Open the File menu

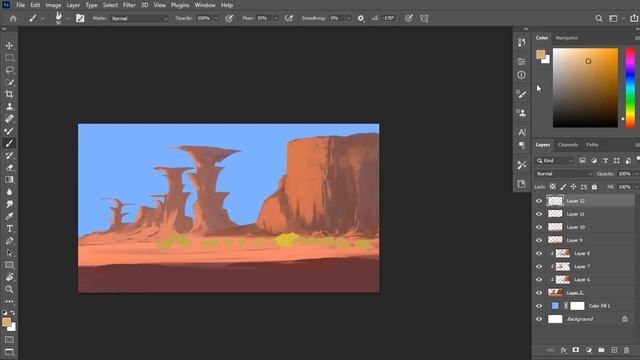coord(20,5)
